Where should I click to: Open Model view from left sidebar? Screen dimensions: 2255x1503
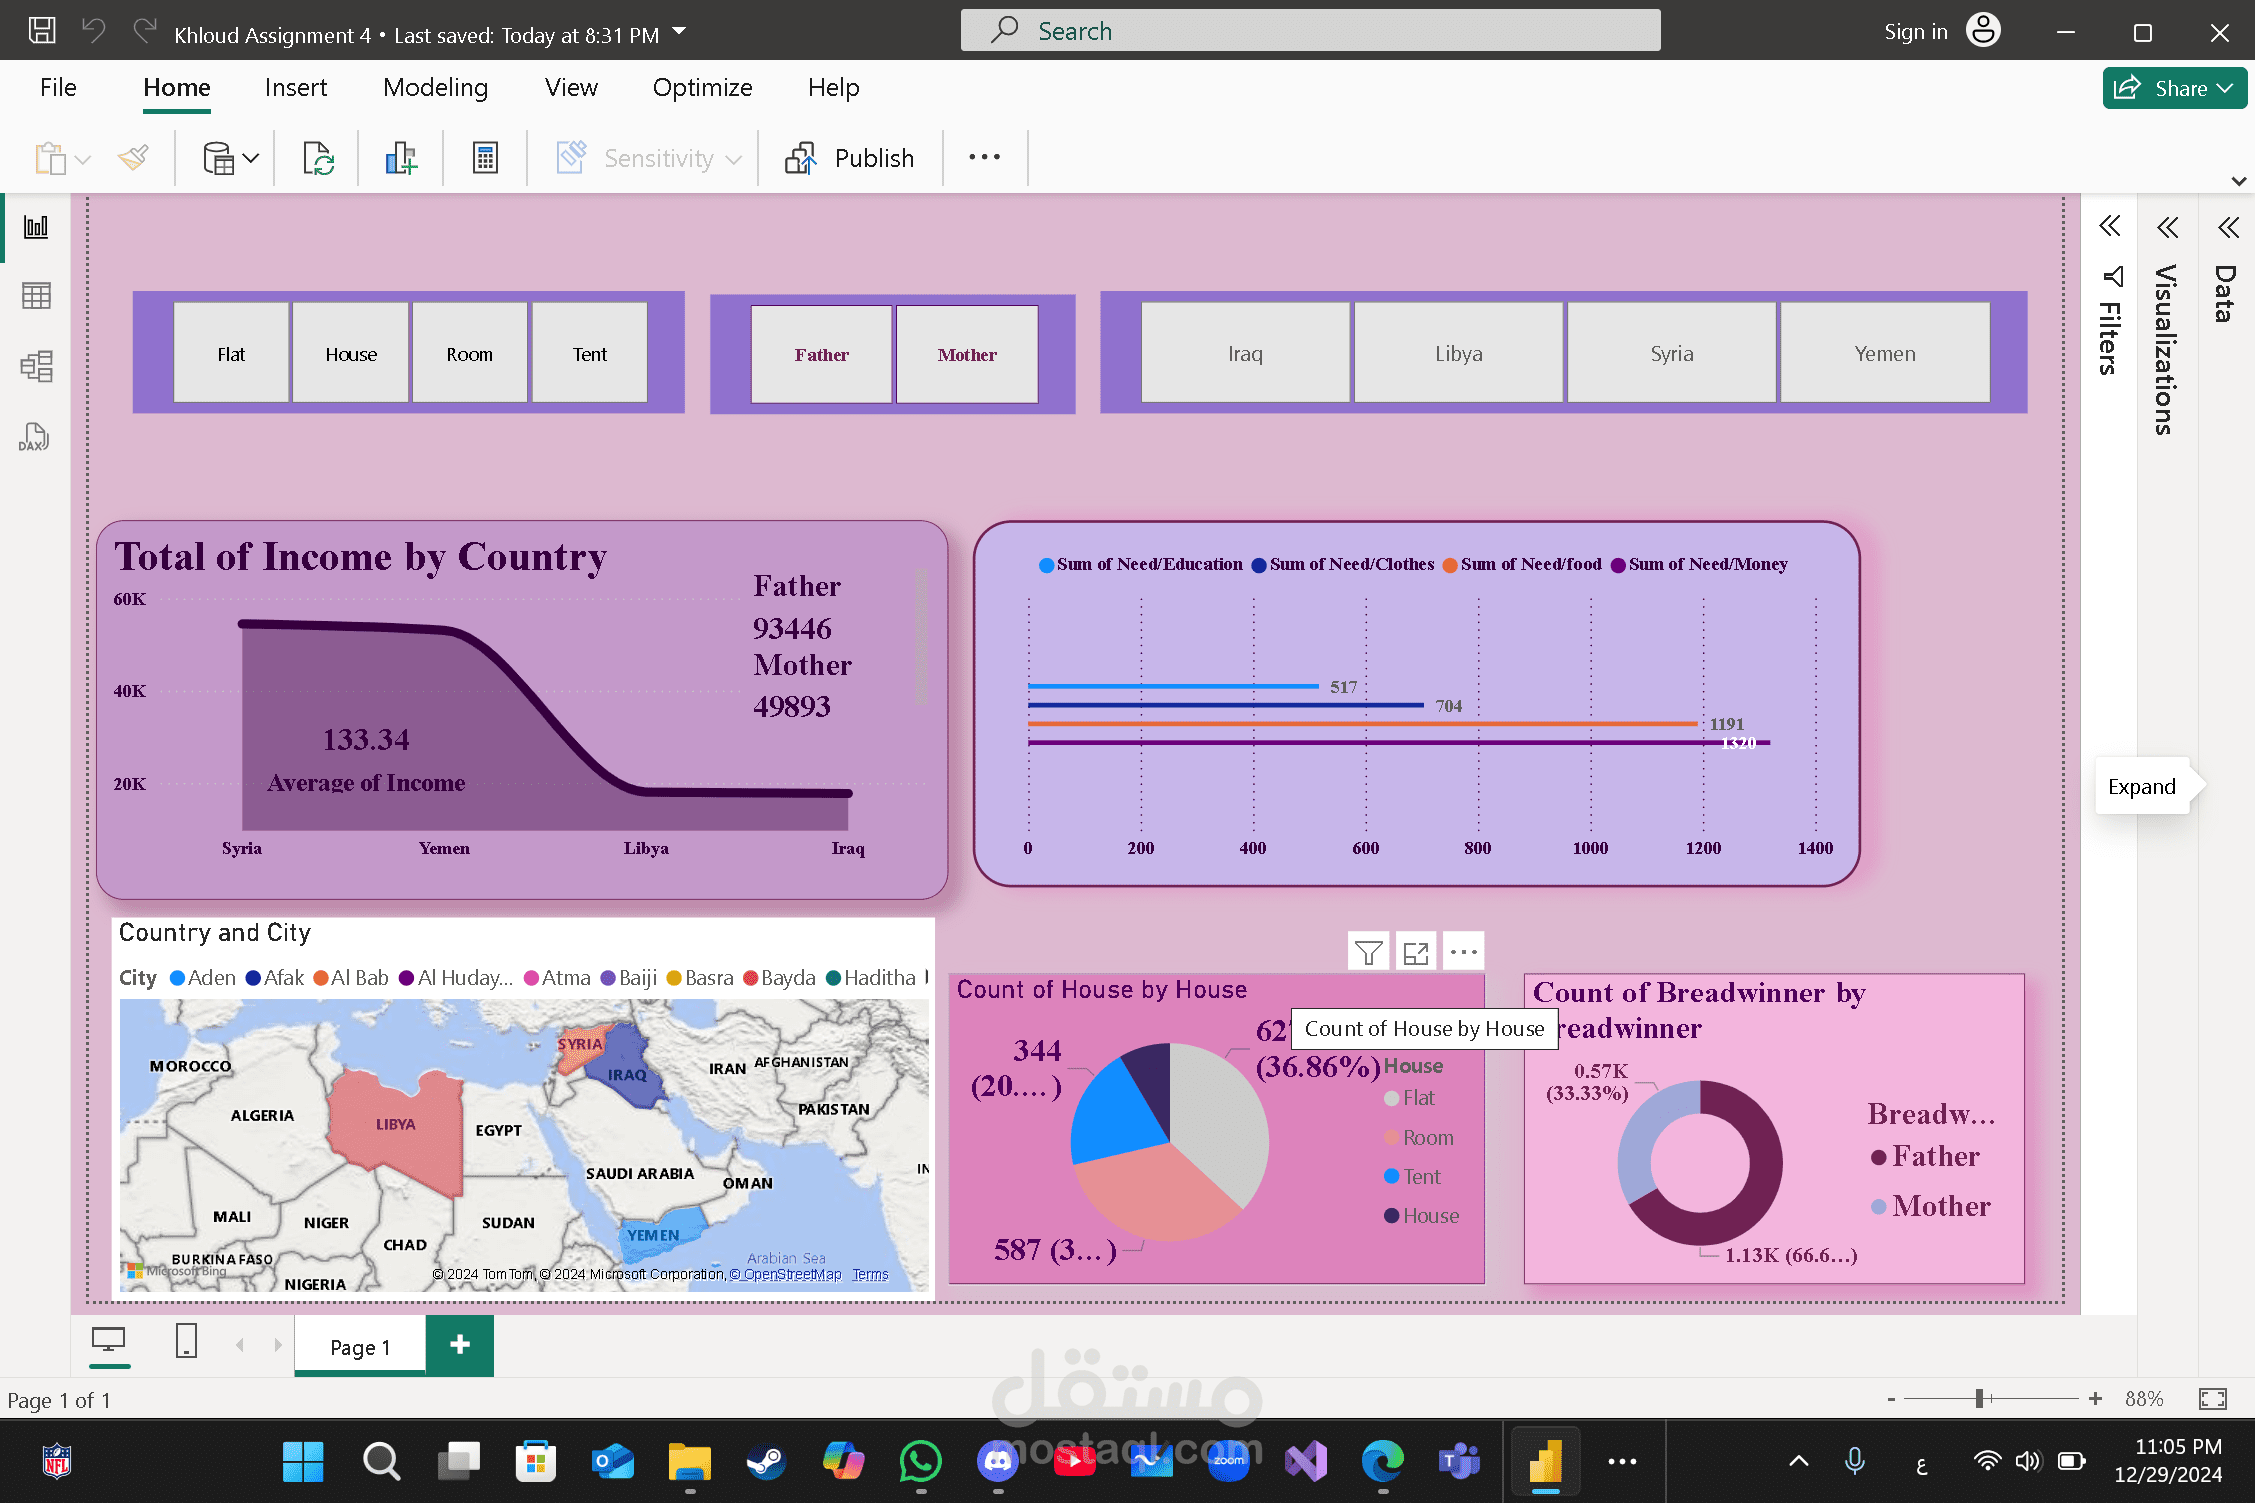[x=36, y=366]
